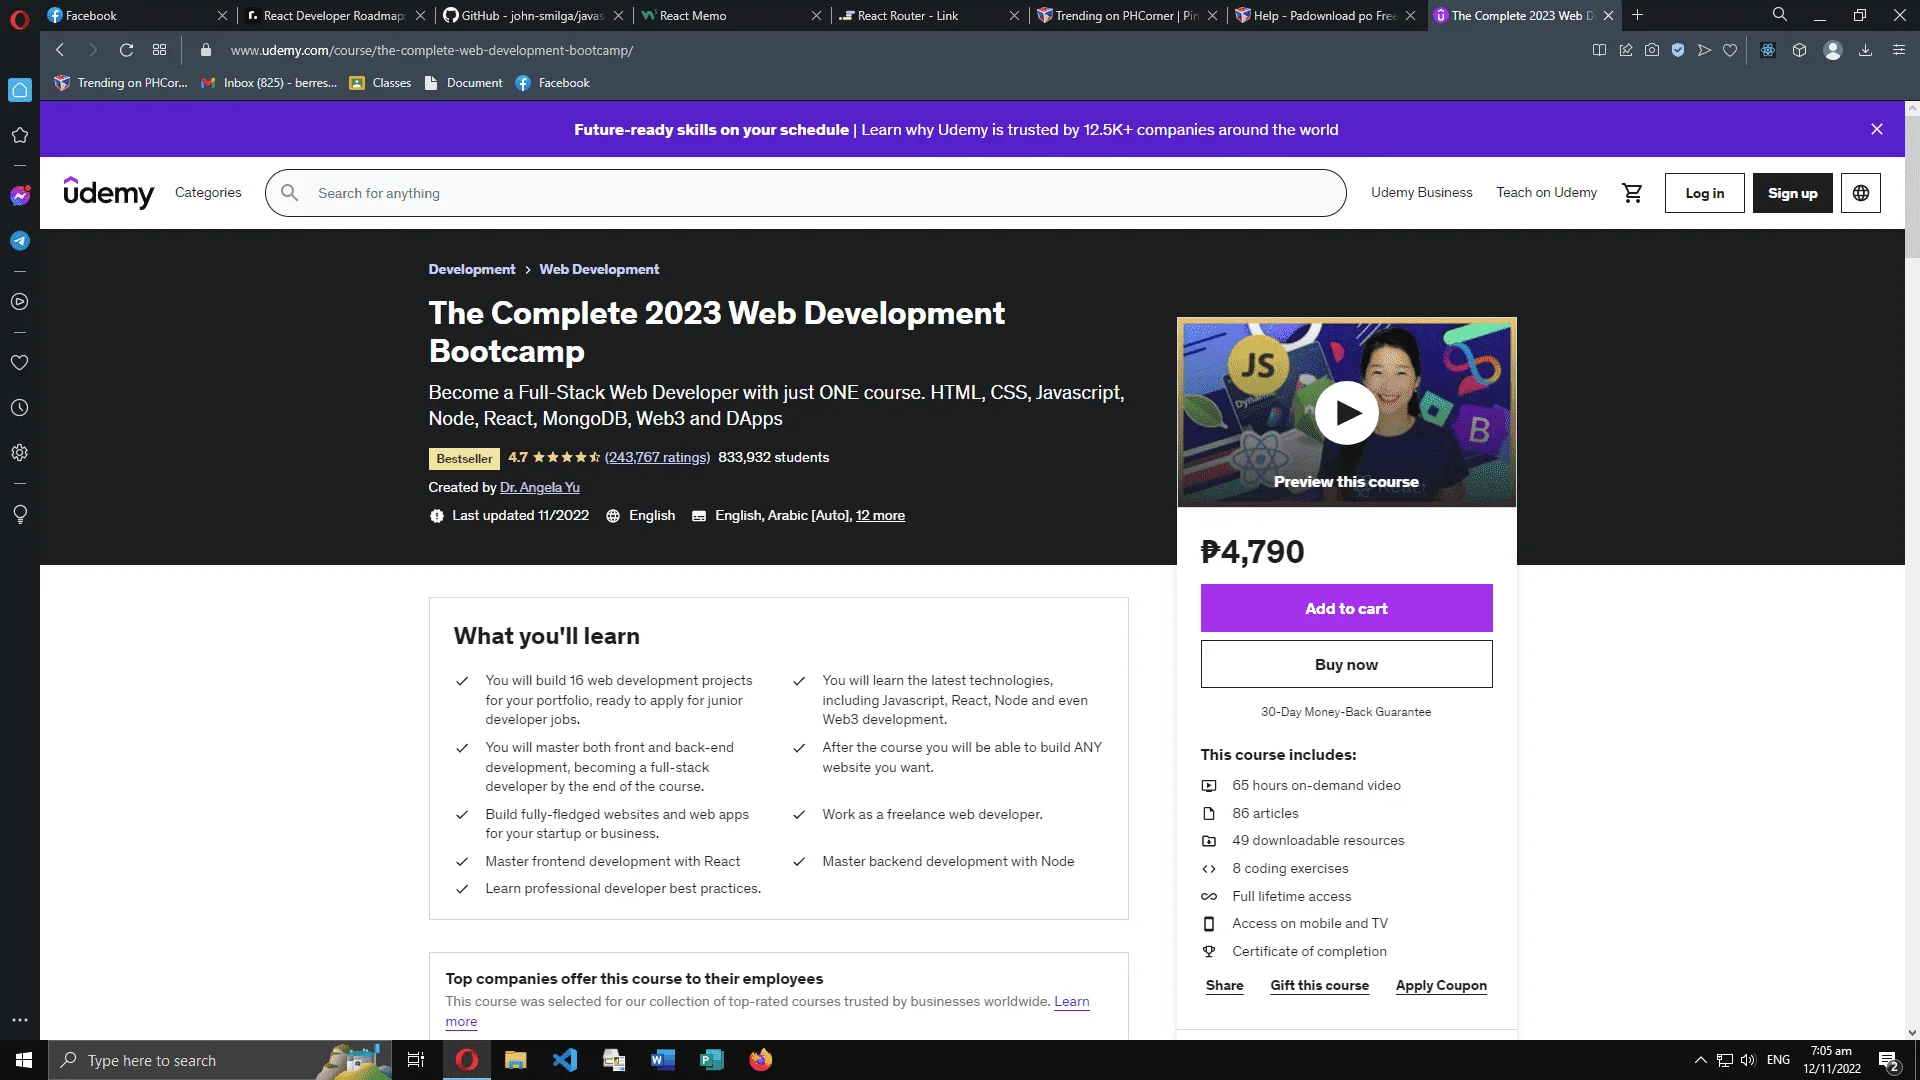Viewport: 1920px width, 1080px height.
Task: Open Dr. Angela Yu instructor link
Action: click(540, 488)
